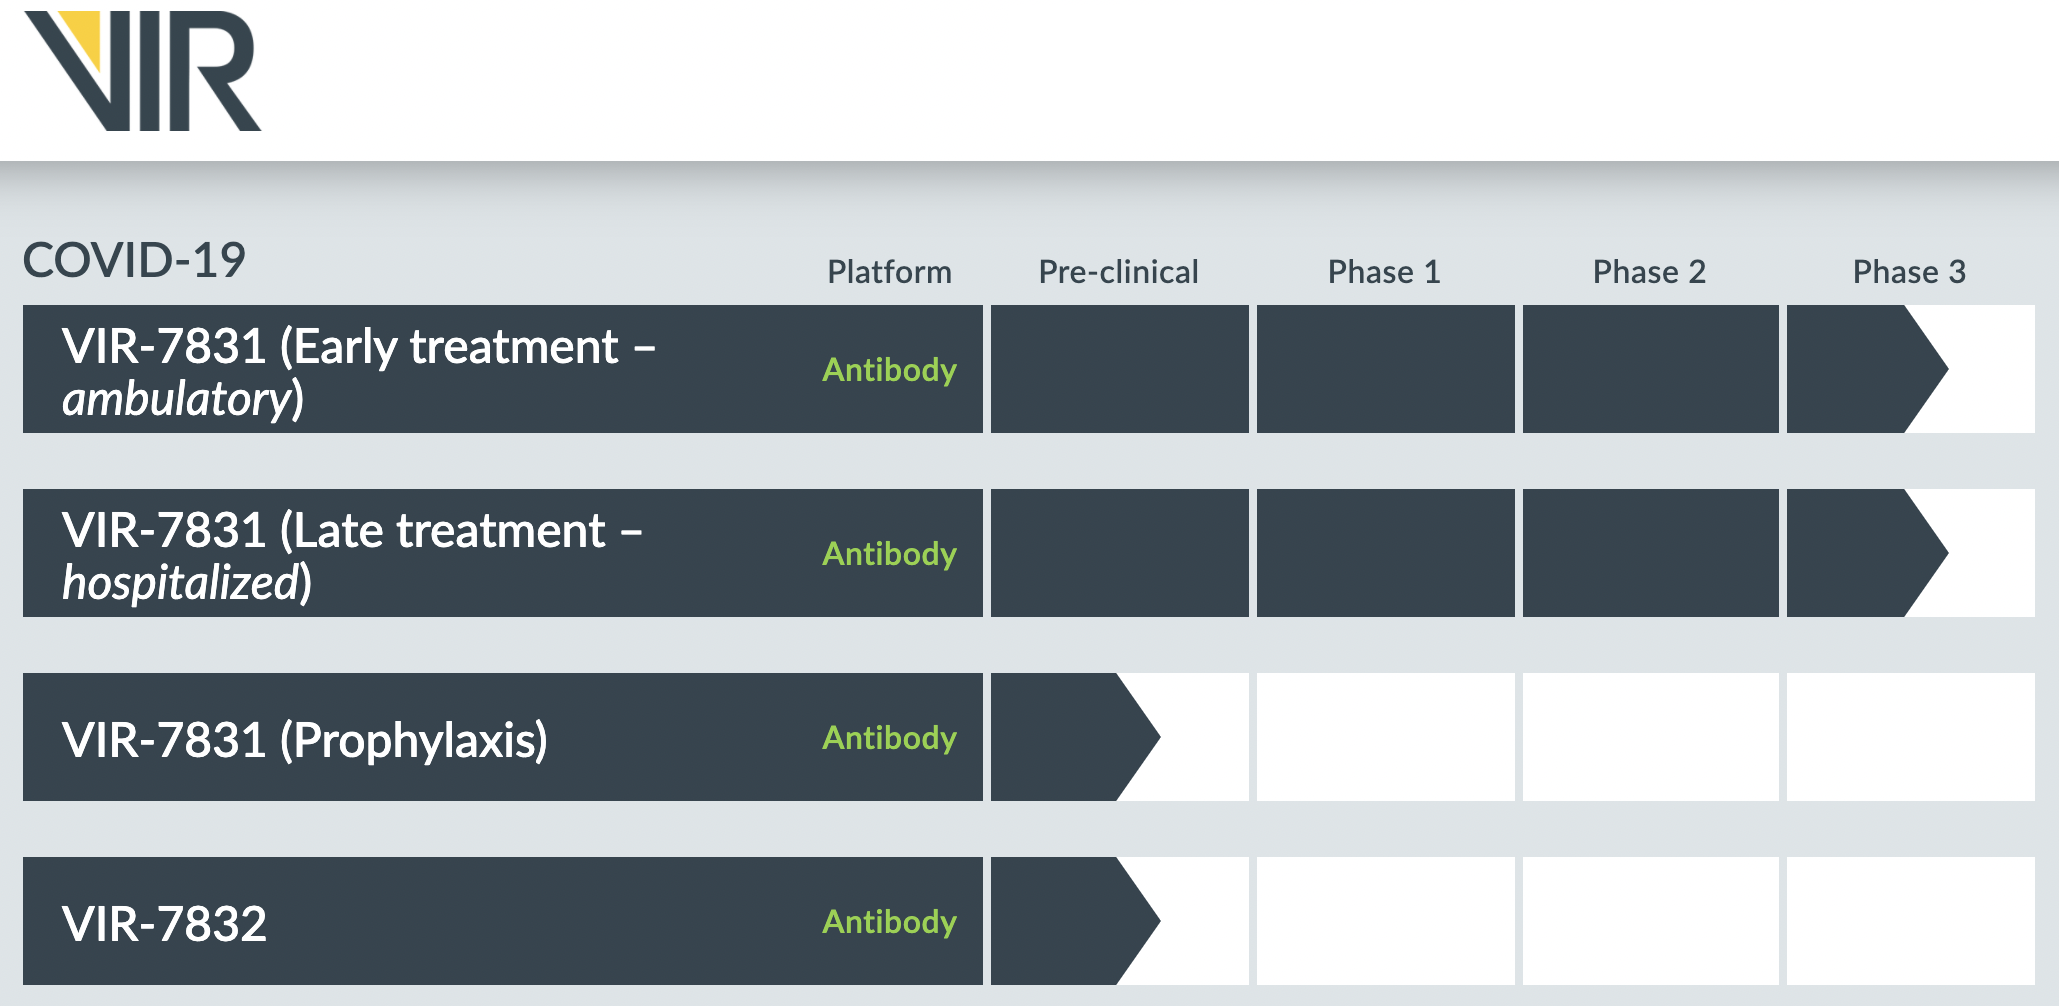Click Antibody label in VIR-7832 row
Viewport: 2059px width, 1006px height.
pyautogui.click(x=889, y=922)
